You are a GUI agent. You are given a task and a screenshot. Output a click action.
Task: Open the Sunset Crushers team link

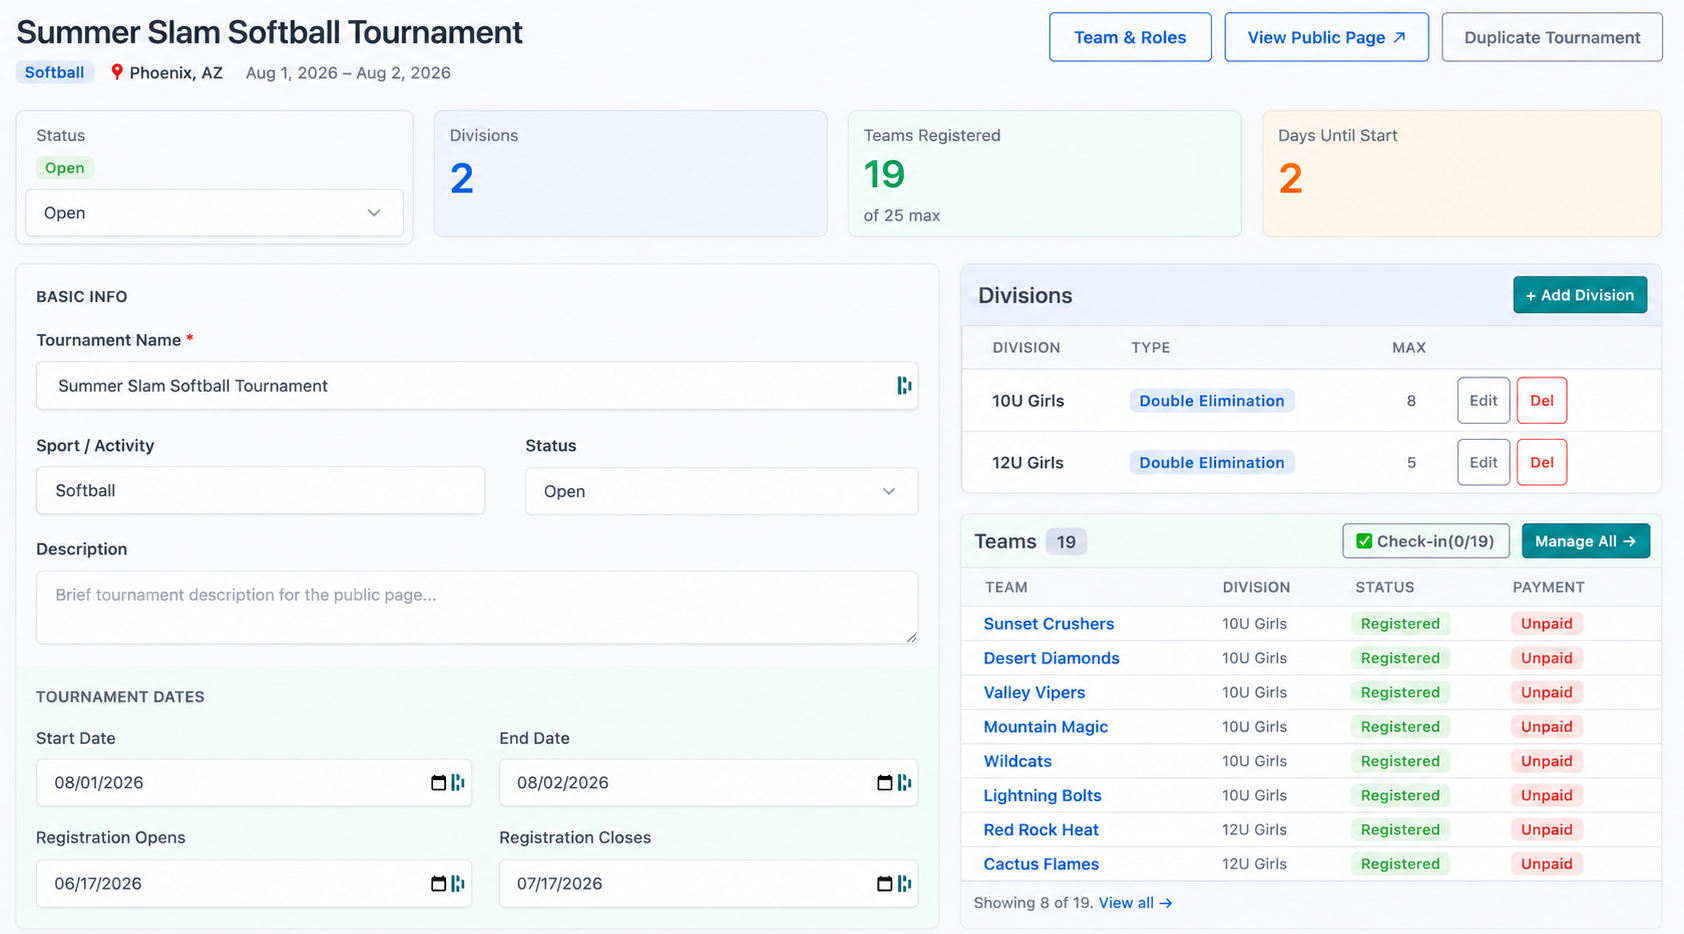[1048, 623]
